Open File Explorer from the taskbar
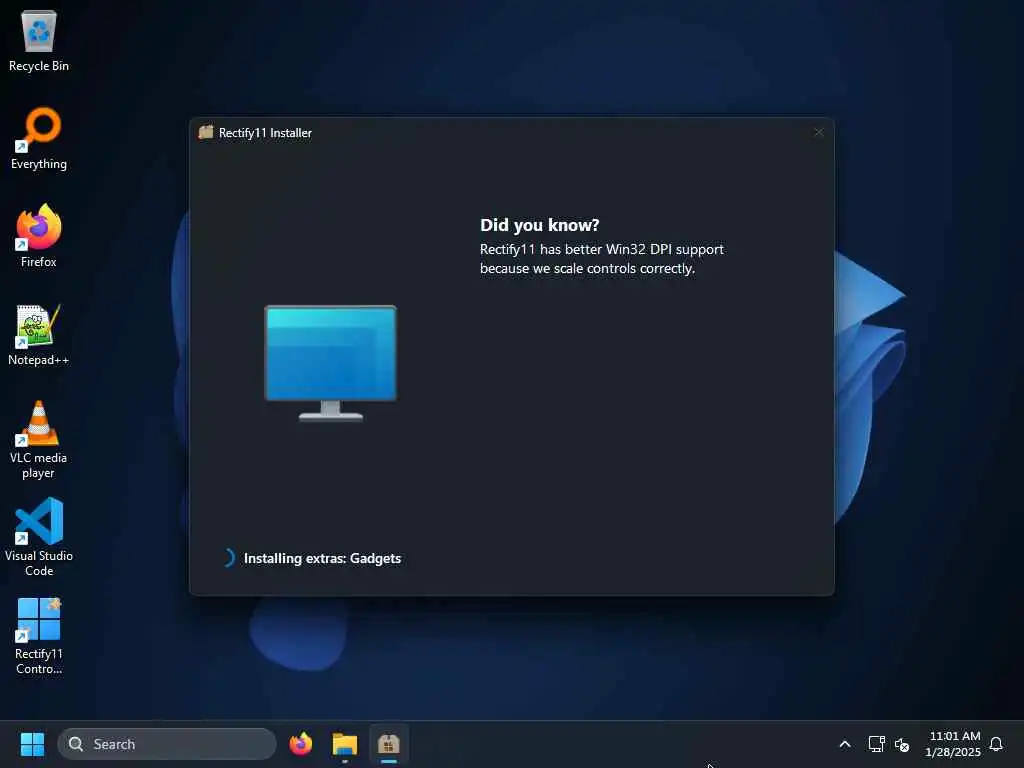 [x=345, y=744]
